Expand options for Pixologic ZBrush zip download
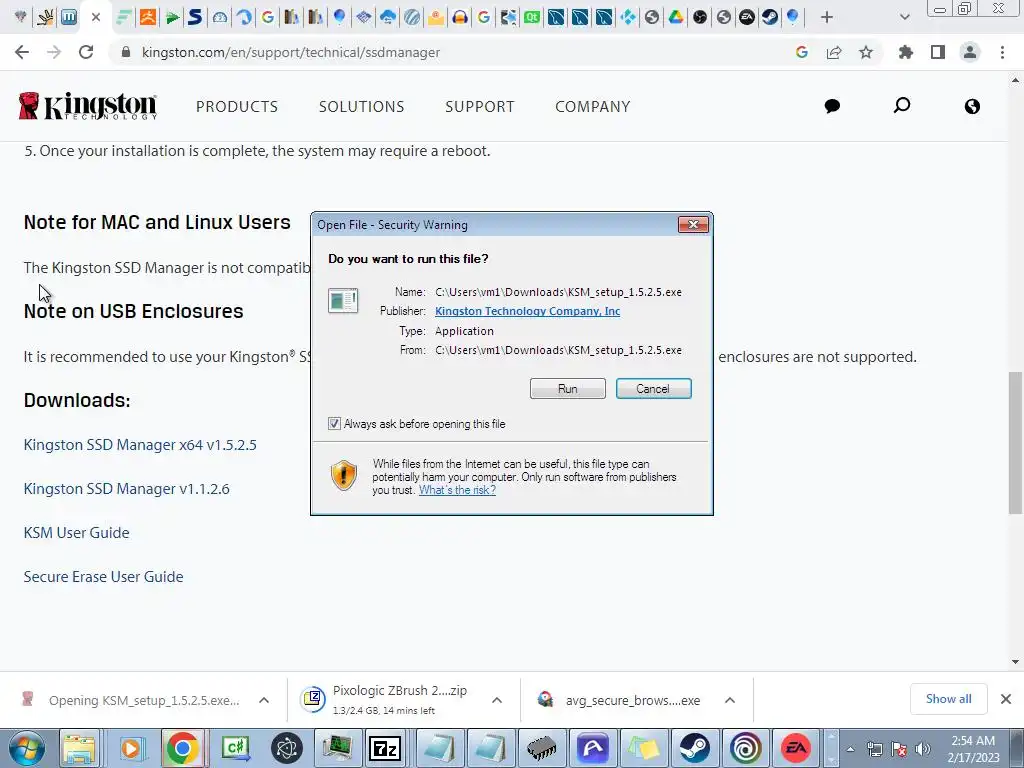This screenshot has height=768, width=1024. (497, 700)
